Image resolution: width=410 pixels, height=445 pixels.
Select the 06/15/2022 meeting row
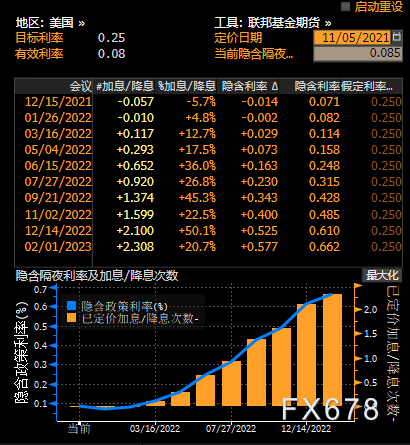tap(208, 166)
